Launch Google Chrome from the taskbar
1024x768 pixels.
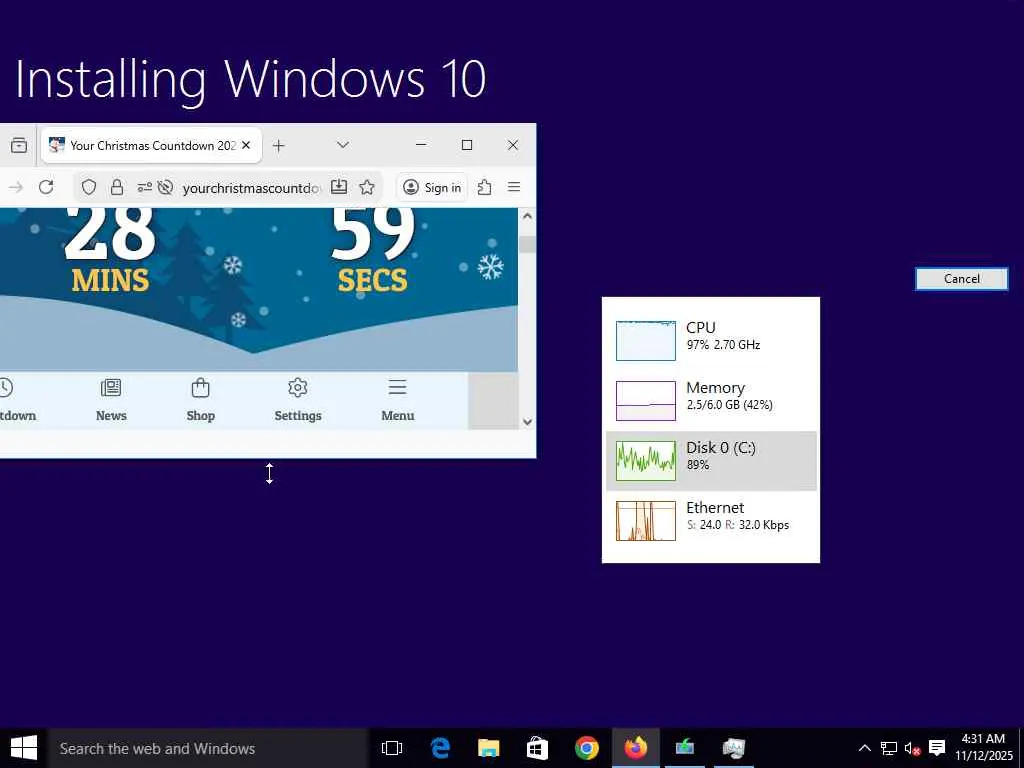click(586, 748)
